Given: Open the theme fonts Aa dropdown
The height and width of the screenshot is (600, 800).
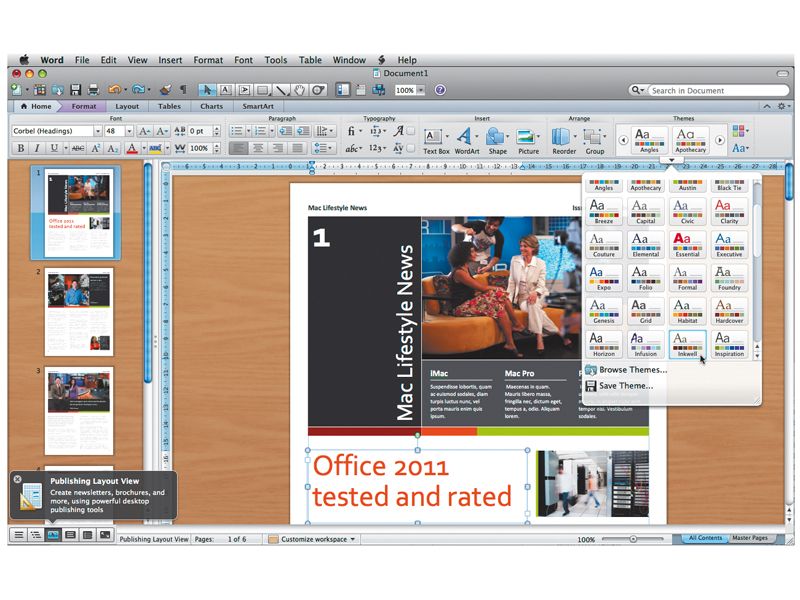Looking at the screenshot, I should [x=740, y=148].
